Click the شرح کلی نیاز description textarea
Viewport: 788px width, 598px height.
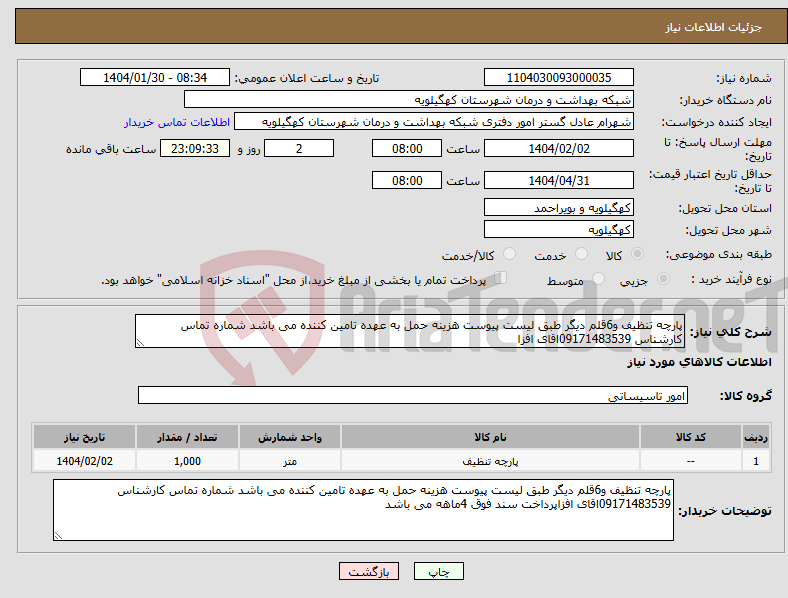click(x=410, y=331)
